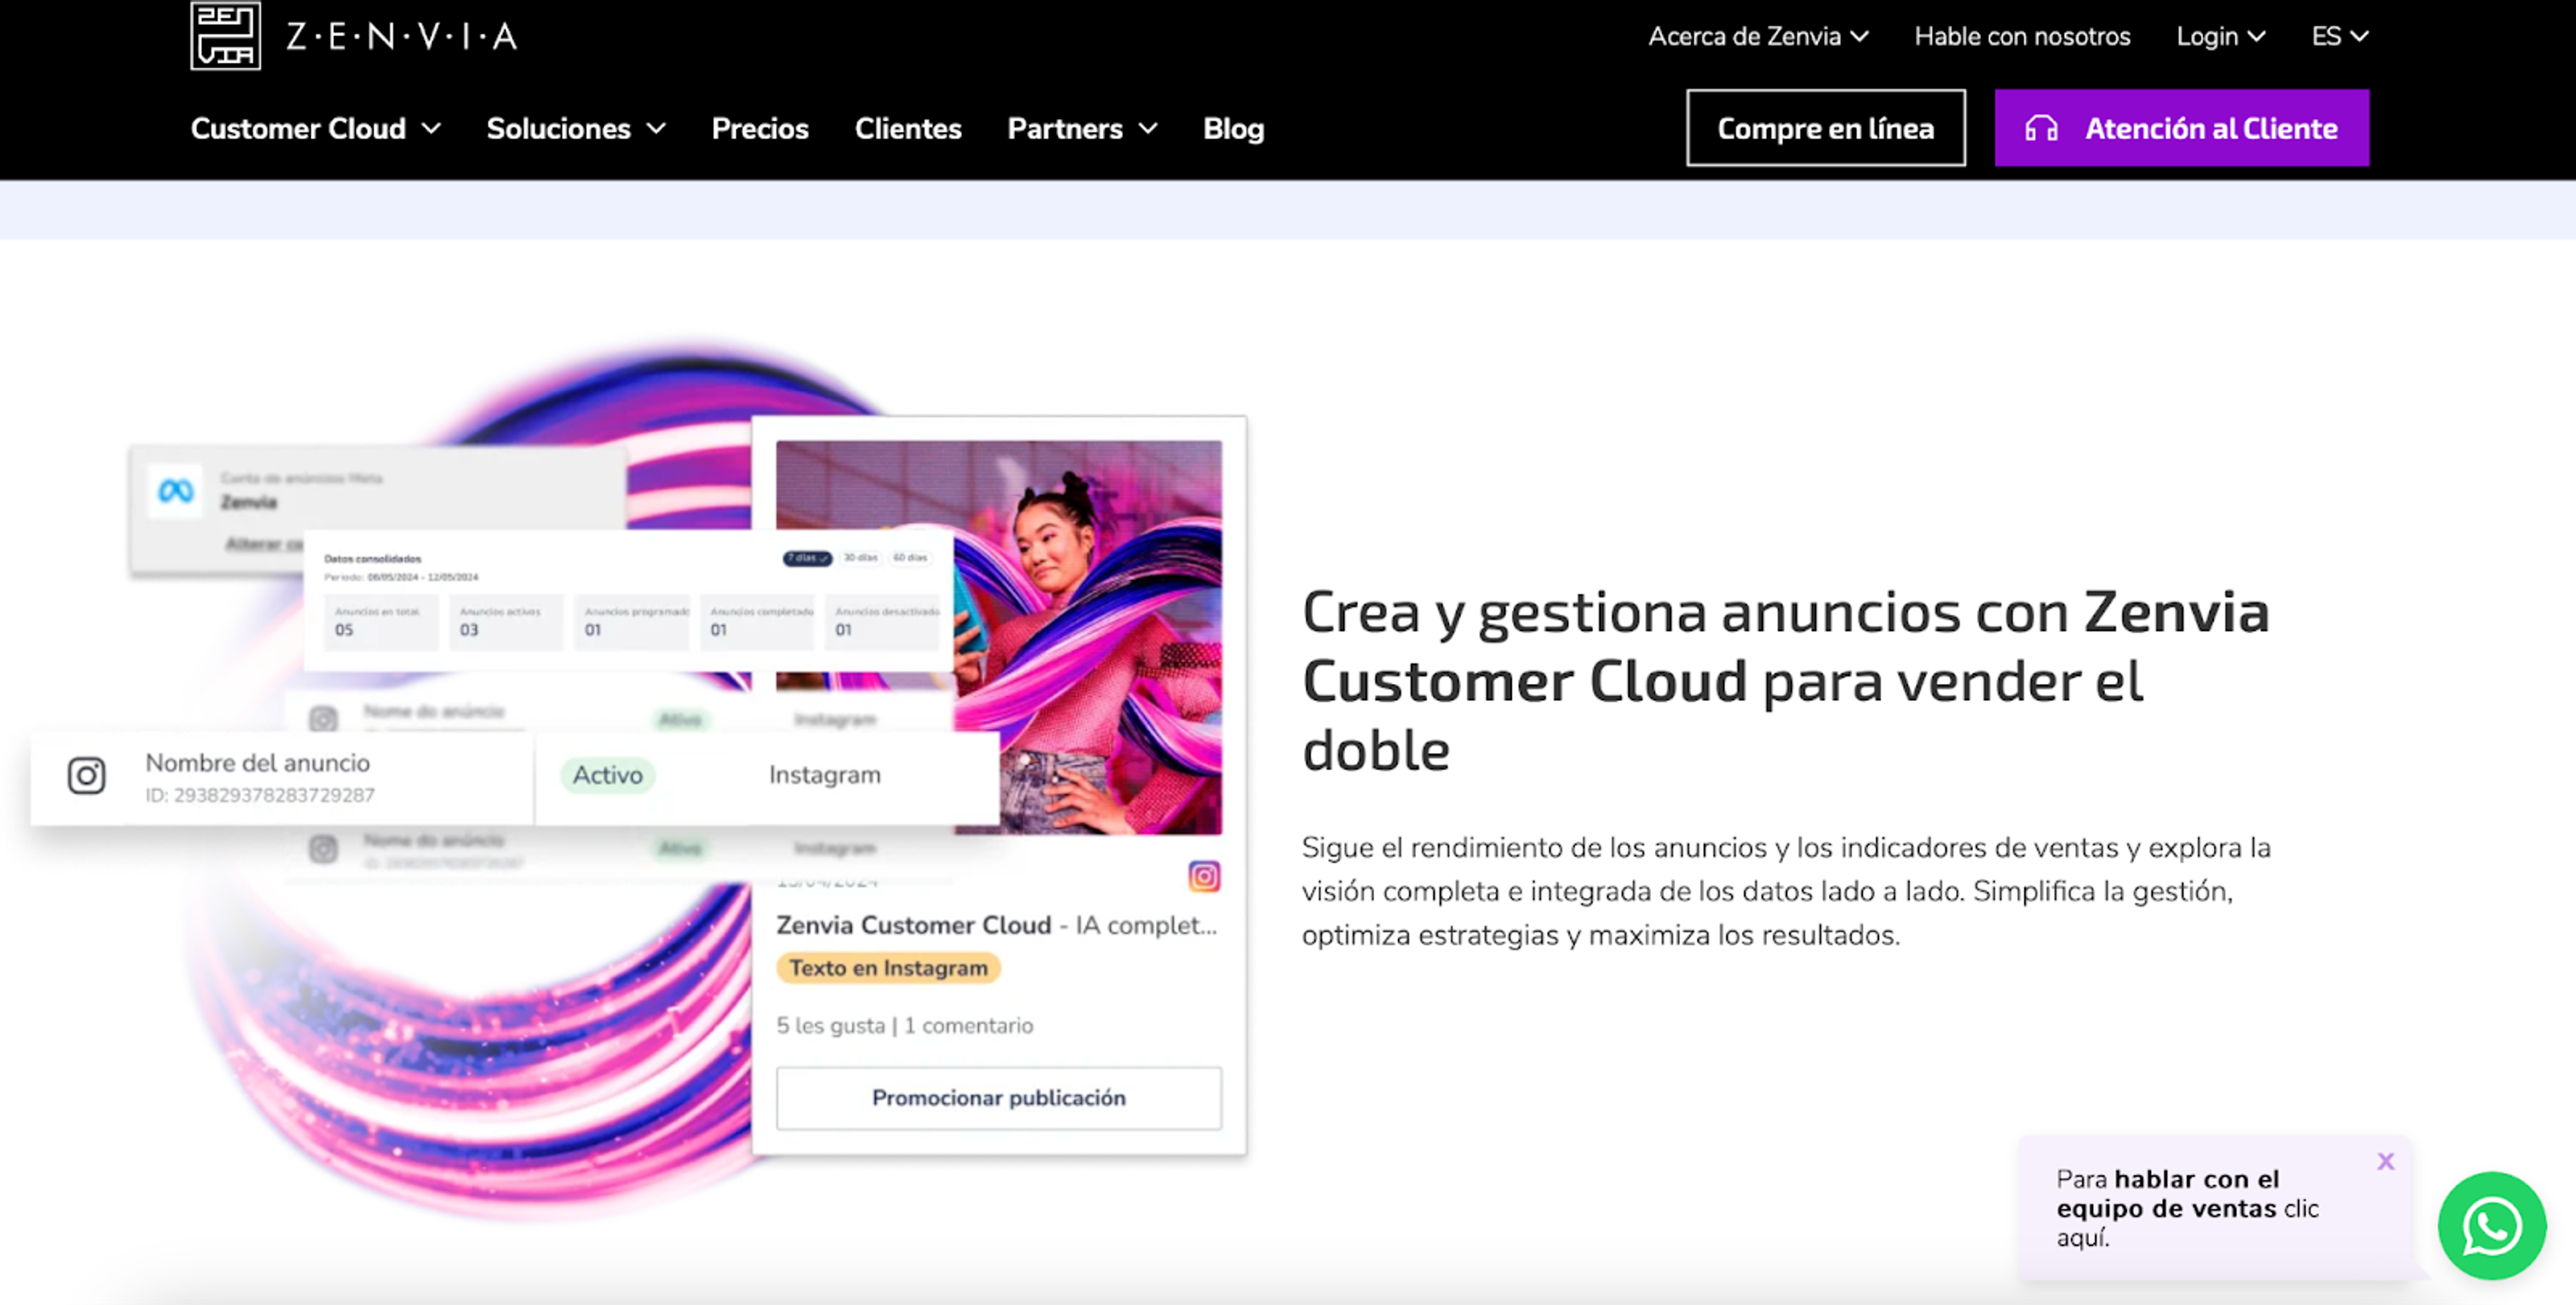Screen dimensions: 2576x1305
Task: Click 'Nombre del anuncio' text
Action: click(x=258, y=763)
